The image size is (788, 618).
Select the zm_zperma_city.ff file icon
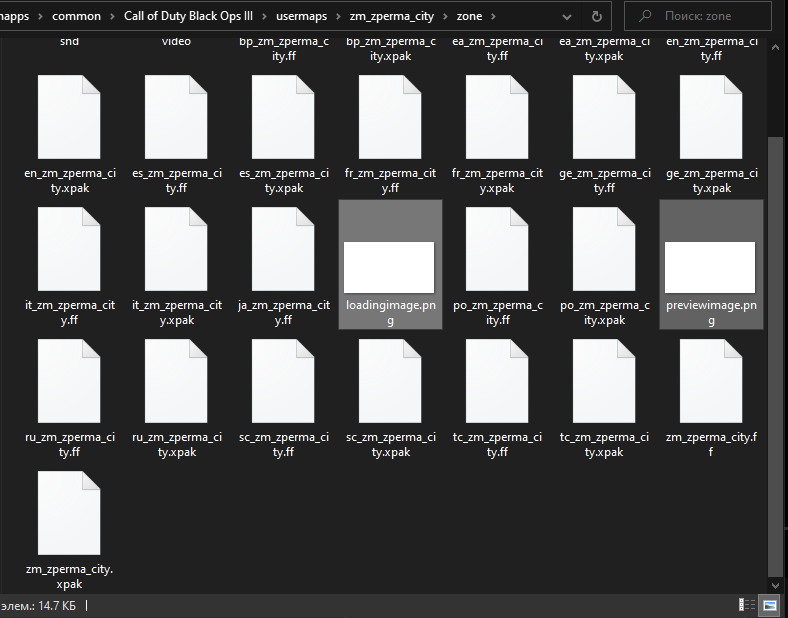tap(711, 381)
